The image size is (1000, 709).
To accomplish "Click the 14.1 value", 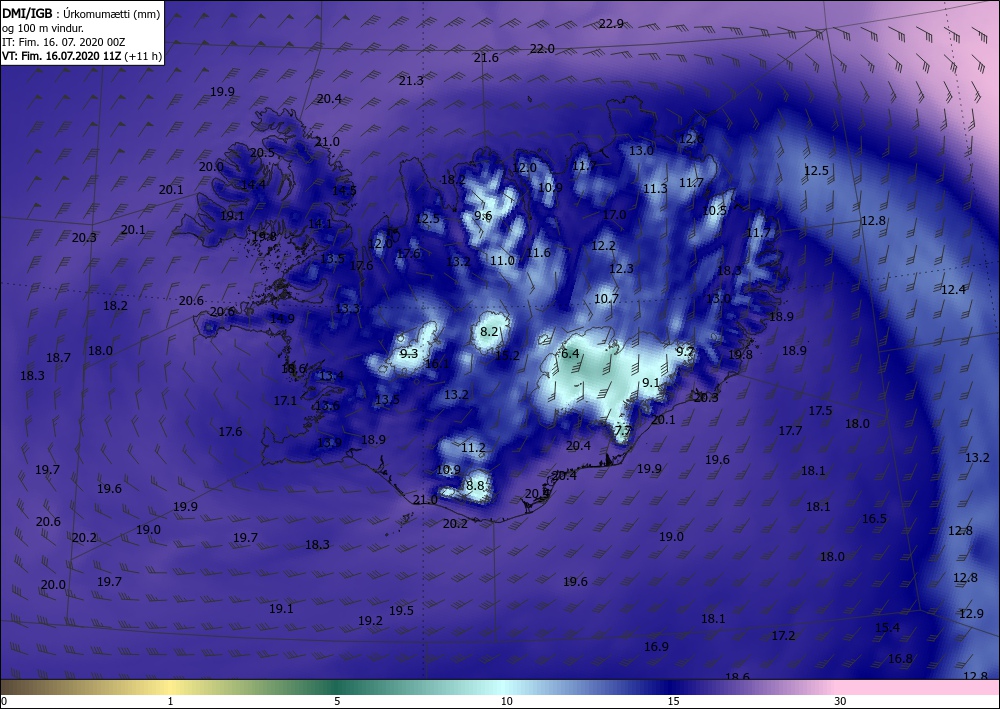I will (x=320, y=223).
